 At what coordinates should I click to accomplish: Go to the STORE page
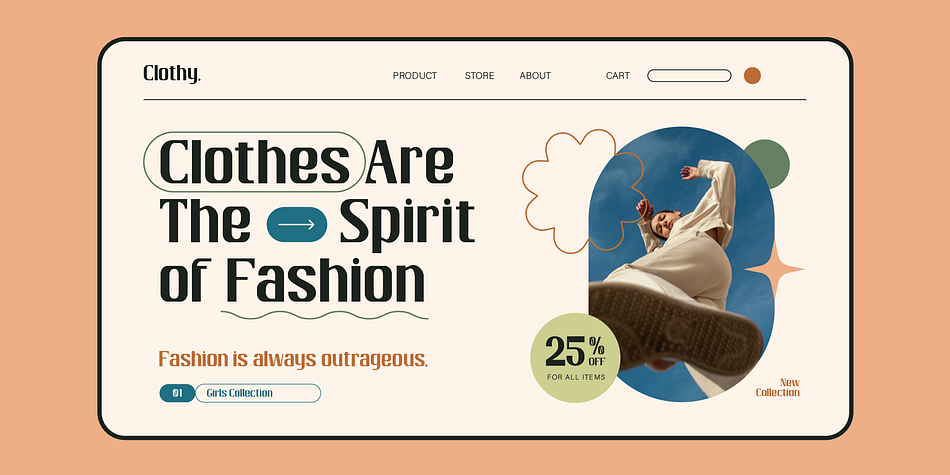tap(479, 76)
